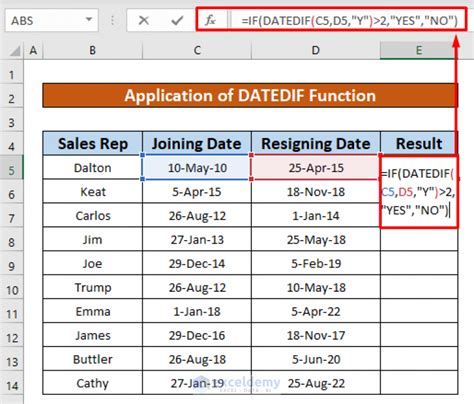Click resigning date '1-Jan-14'
The image size is (474, 404).
click(316, 216)
